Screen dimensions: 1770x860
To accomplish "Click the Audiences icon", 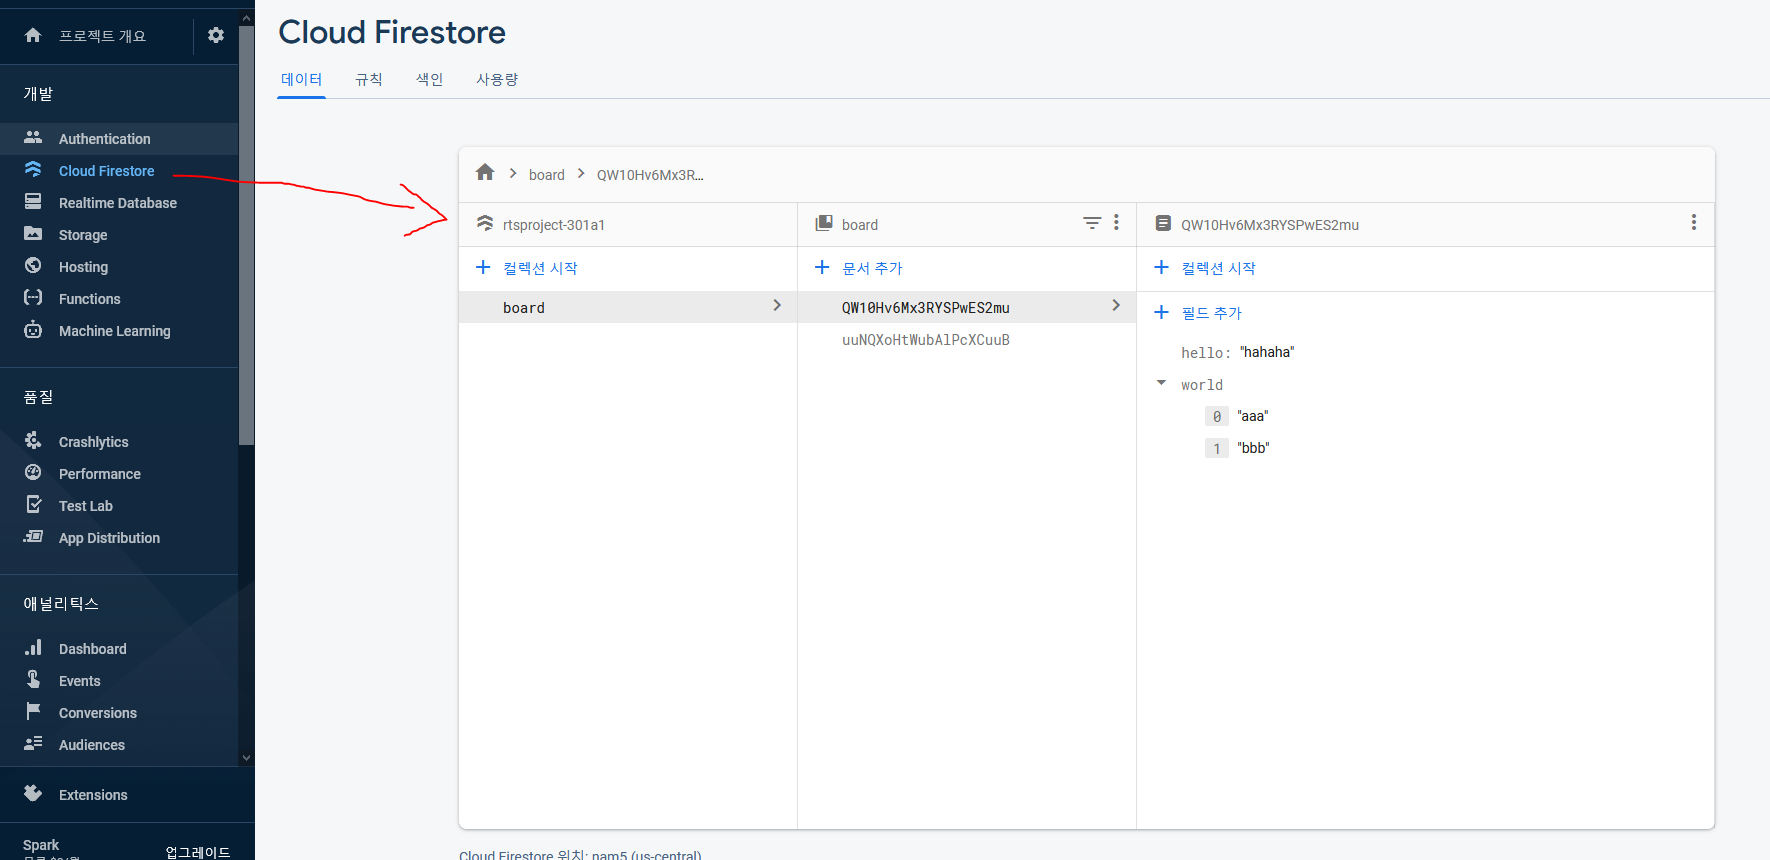I will [33, 744].
